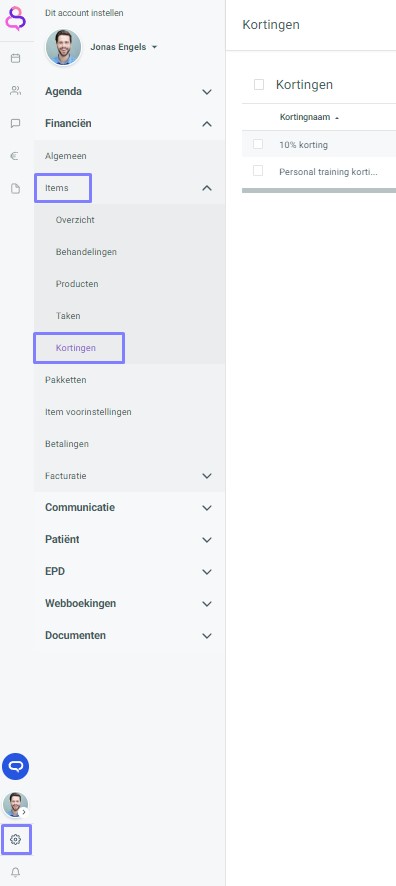Collapse the Financiën section chevron
Screen dimensions: 396x886
(x=207, y=124)
